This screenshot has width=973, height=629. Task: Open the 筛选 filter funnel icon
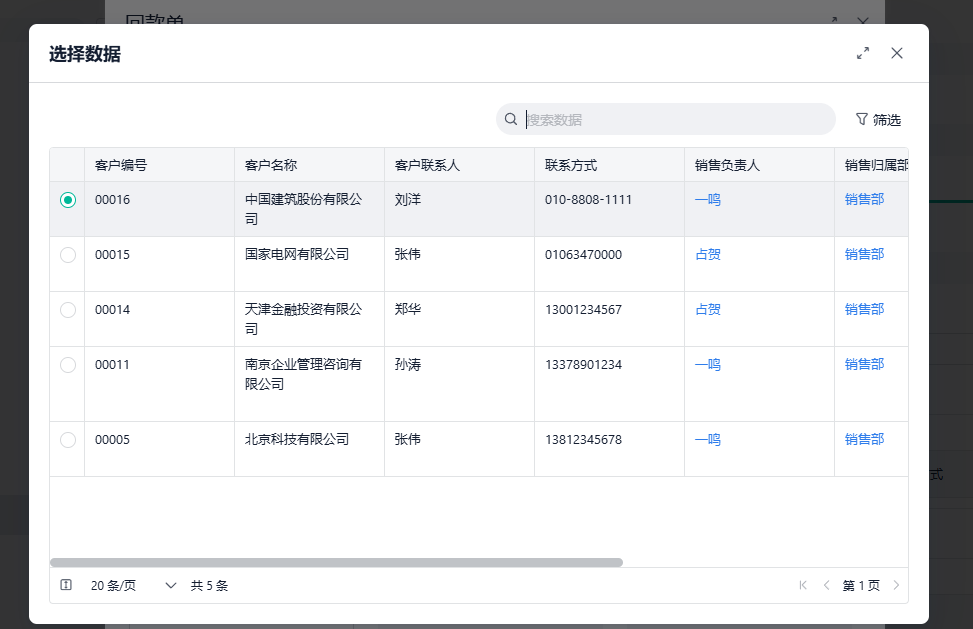point(862,119)
